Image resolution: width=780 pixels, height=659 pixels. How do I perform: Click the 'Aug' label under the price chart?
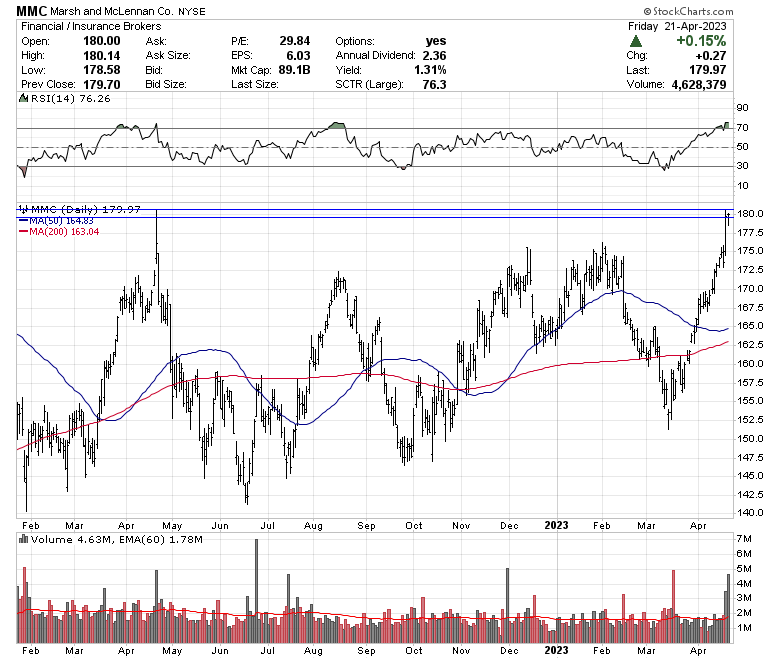click(313, 525)
